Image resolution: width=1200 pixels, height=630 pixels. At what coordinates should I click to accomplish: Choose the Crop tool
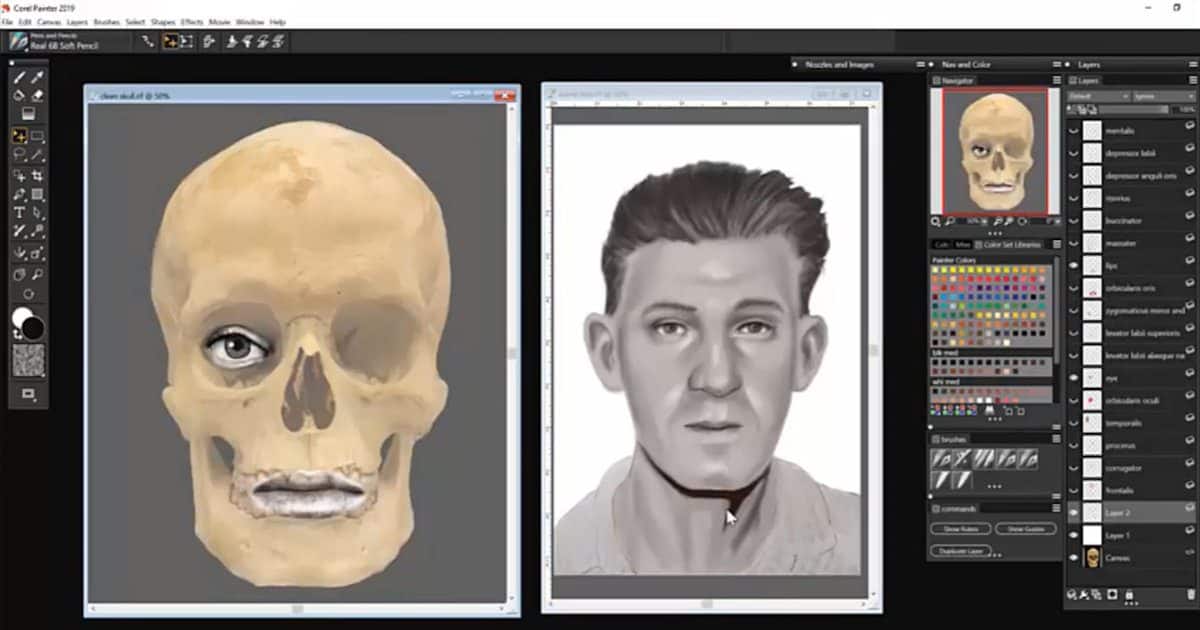(37, 175)
